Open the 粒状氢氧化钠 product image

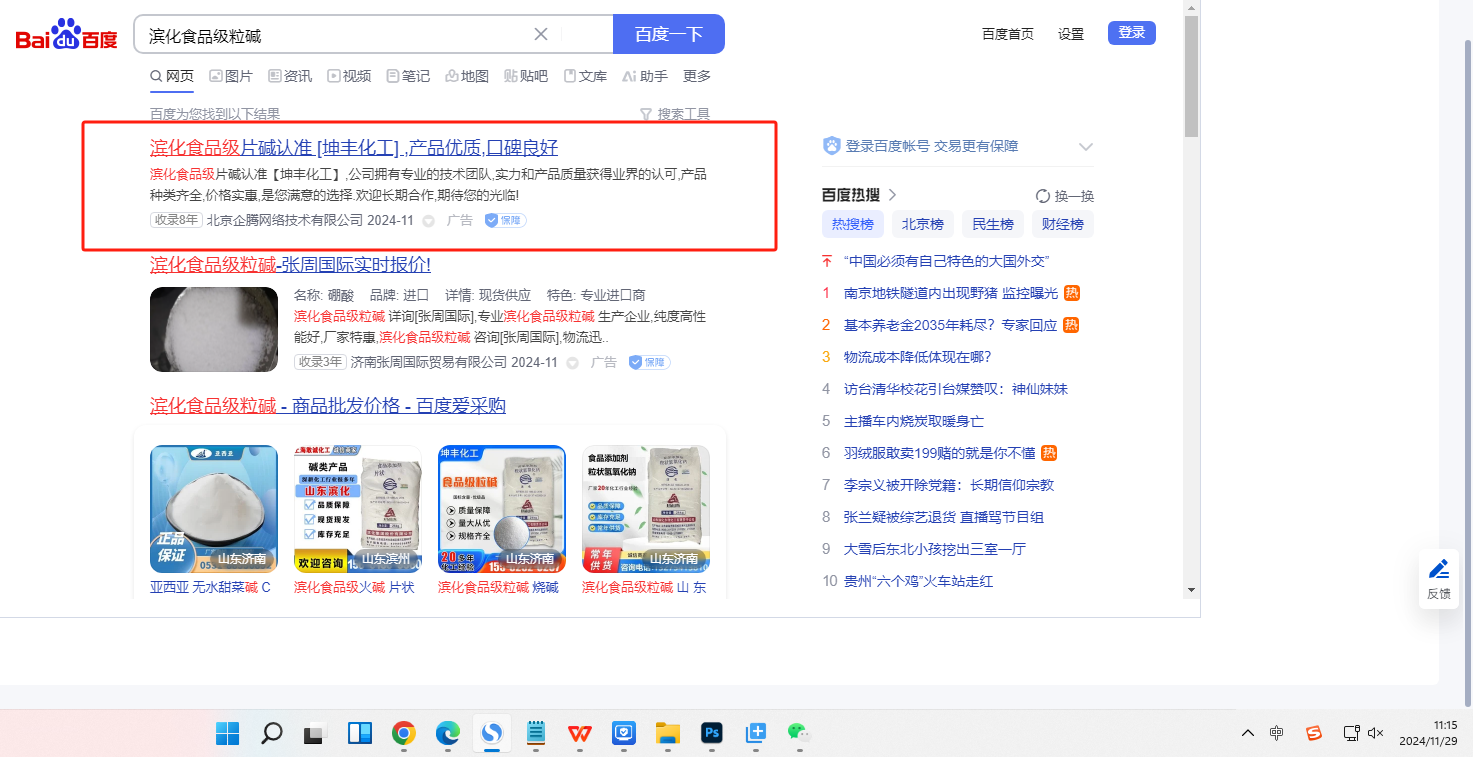pos(646,509)
